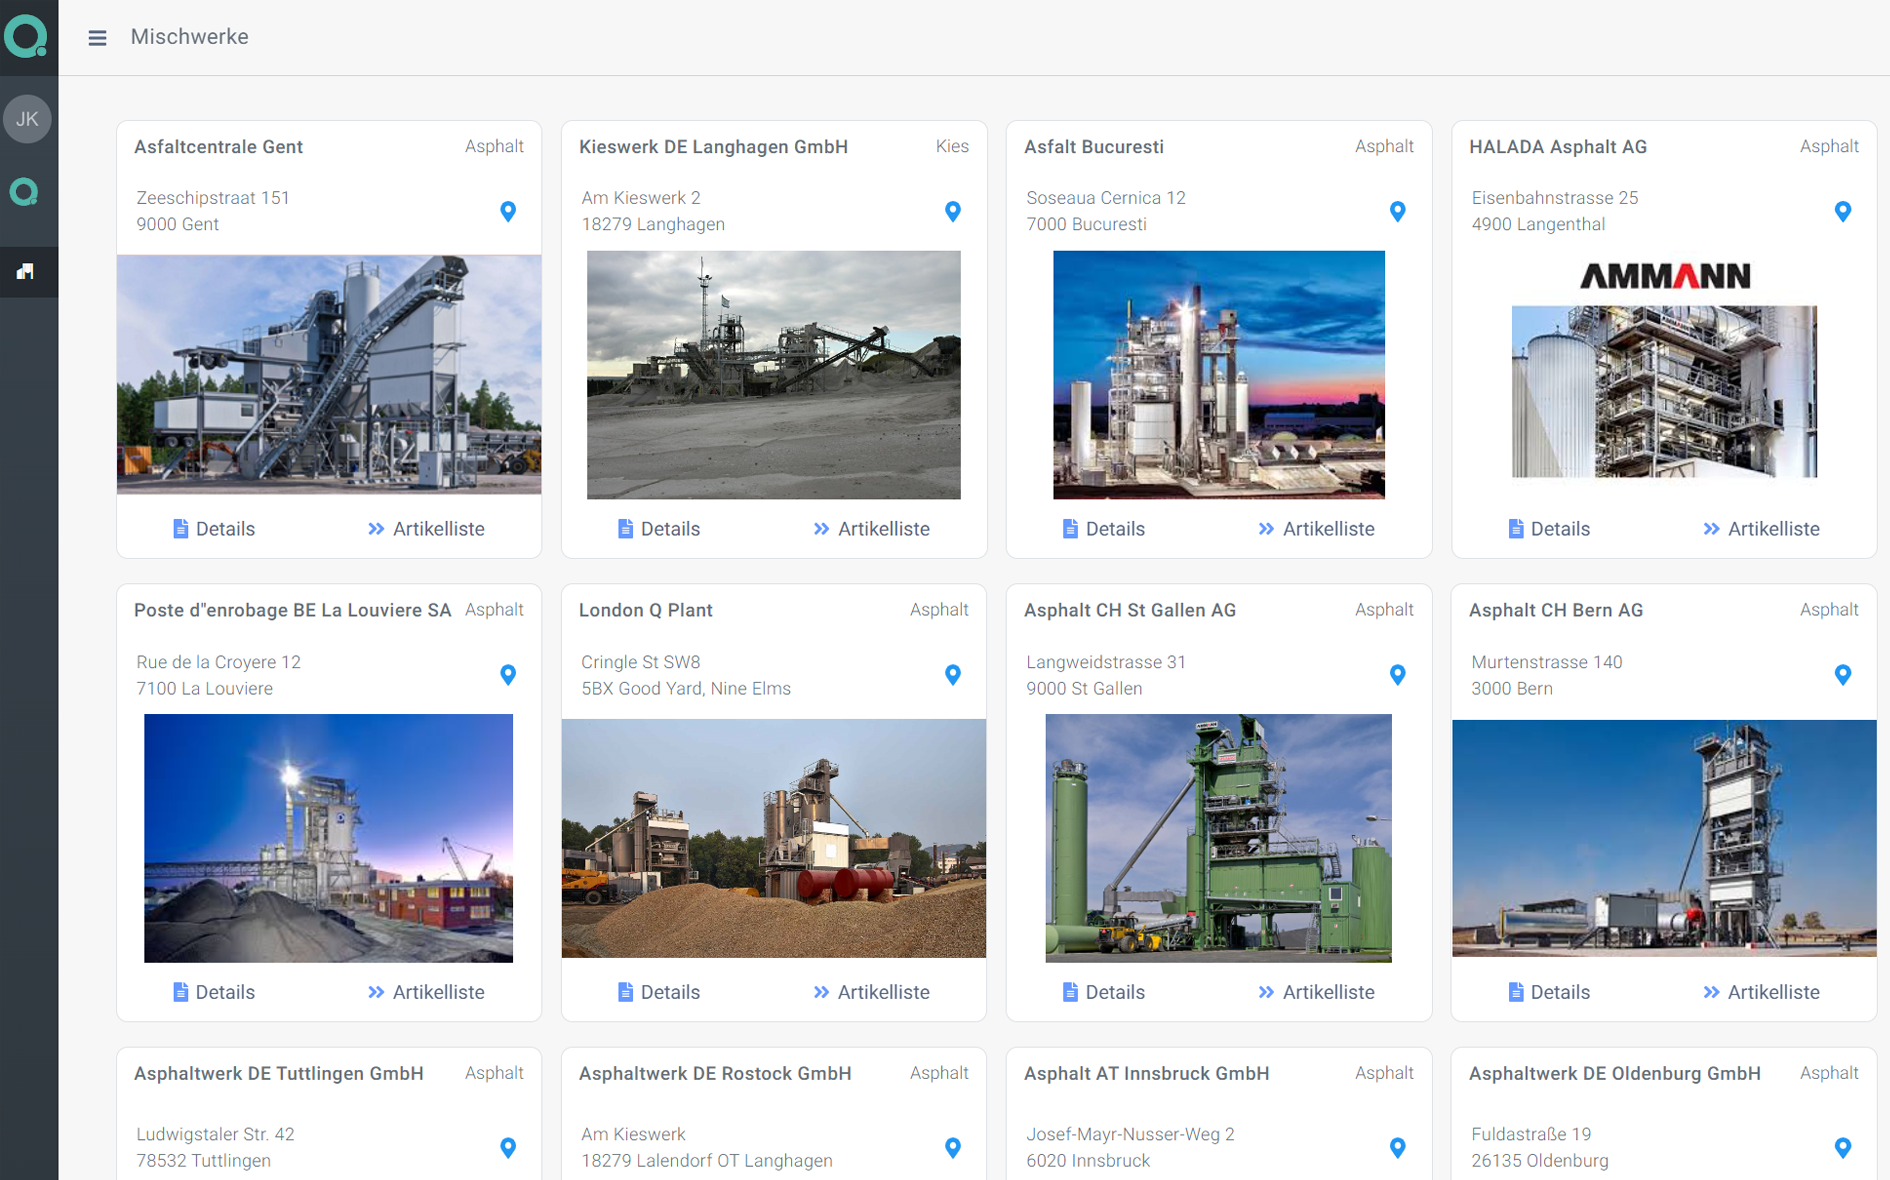This screenshot has width=1890, height=1180.
Task: Click the Mischwerke page title
Action: [190, 37]
